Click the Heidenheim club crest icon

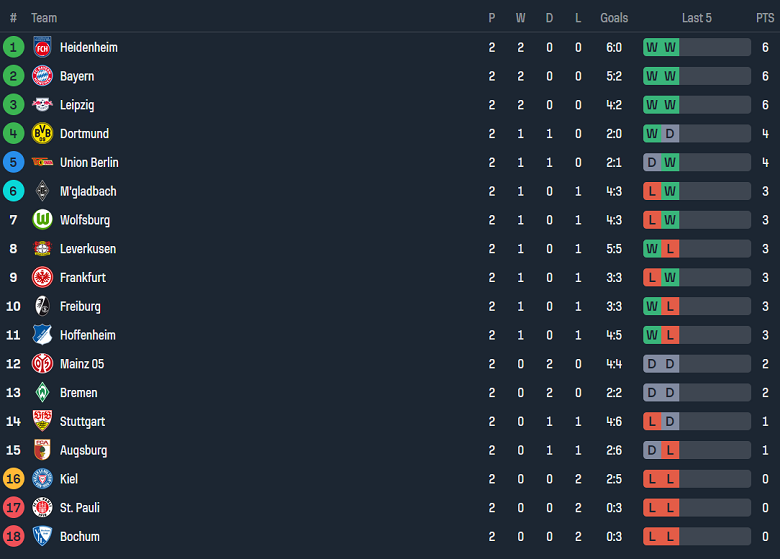pyautogui.click(x=42, y=47)
